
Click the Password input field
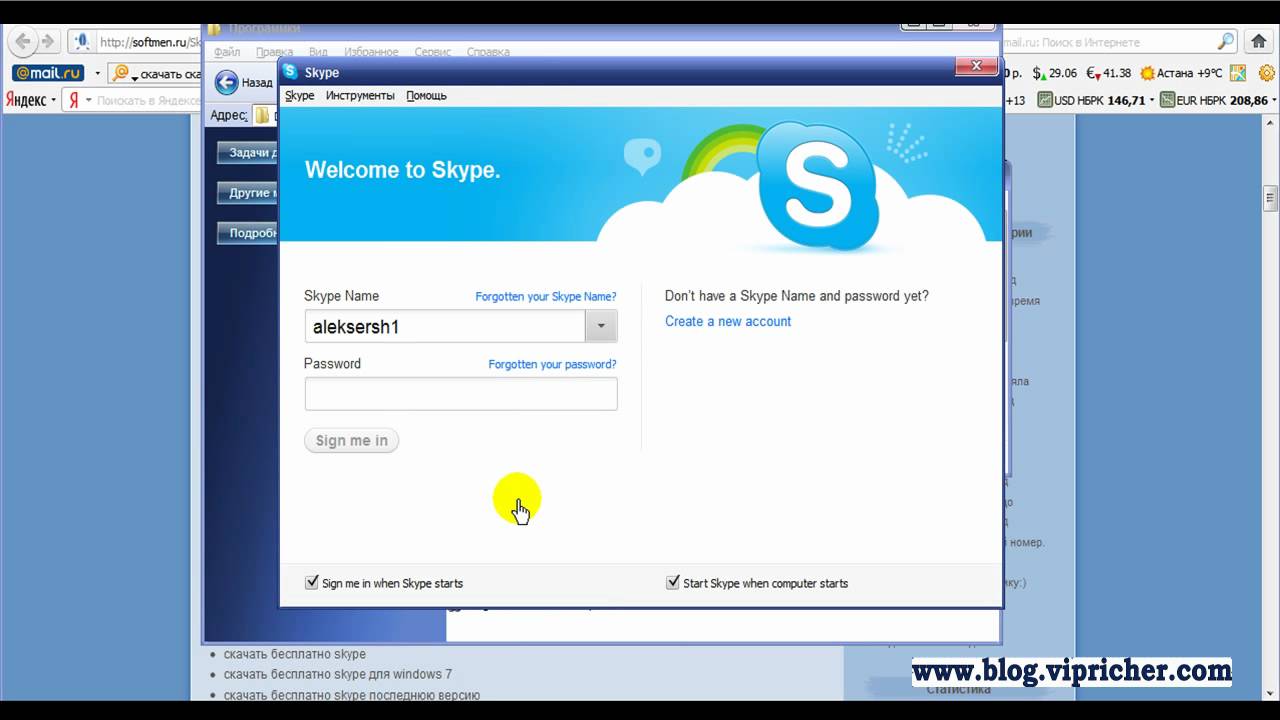pos(461,394)
